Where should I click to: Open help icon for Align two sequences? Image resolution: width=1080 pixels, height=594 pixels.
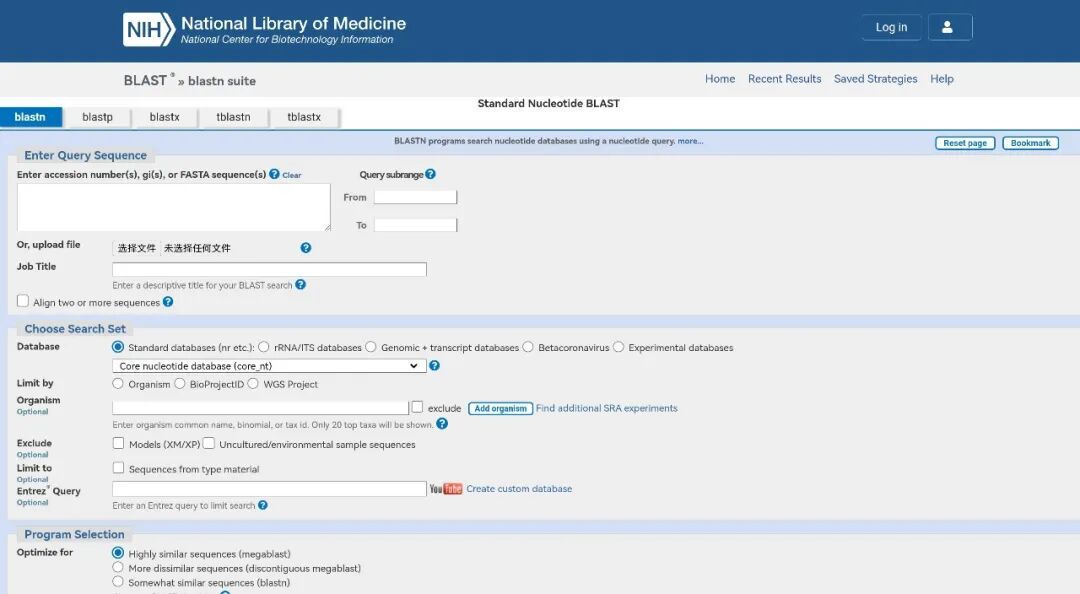168,302
